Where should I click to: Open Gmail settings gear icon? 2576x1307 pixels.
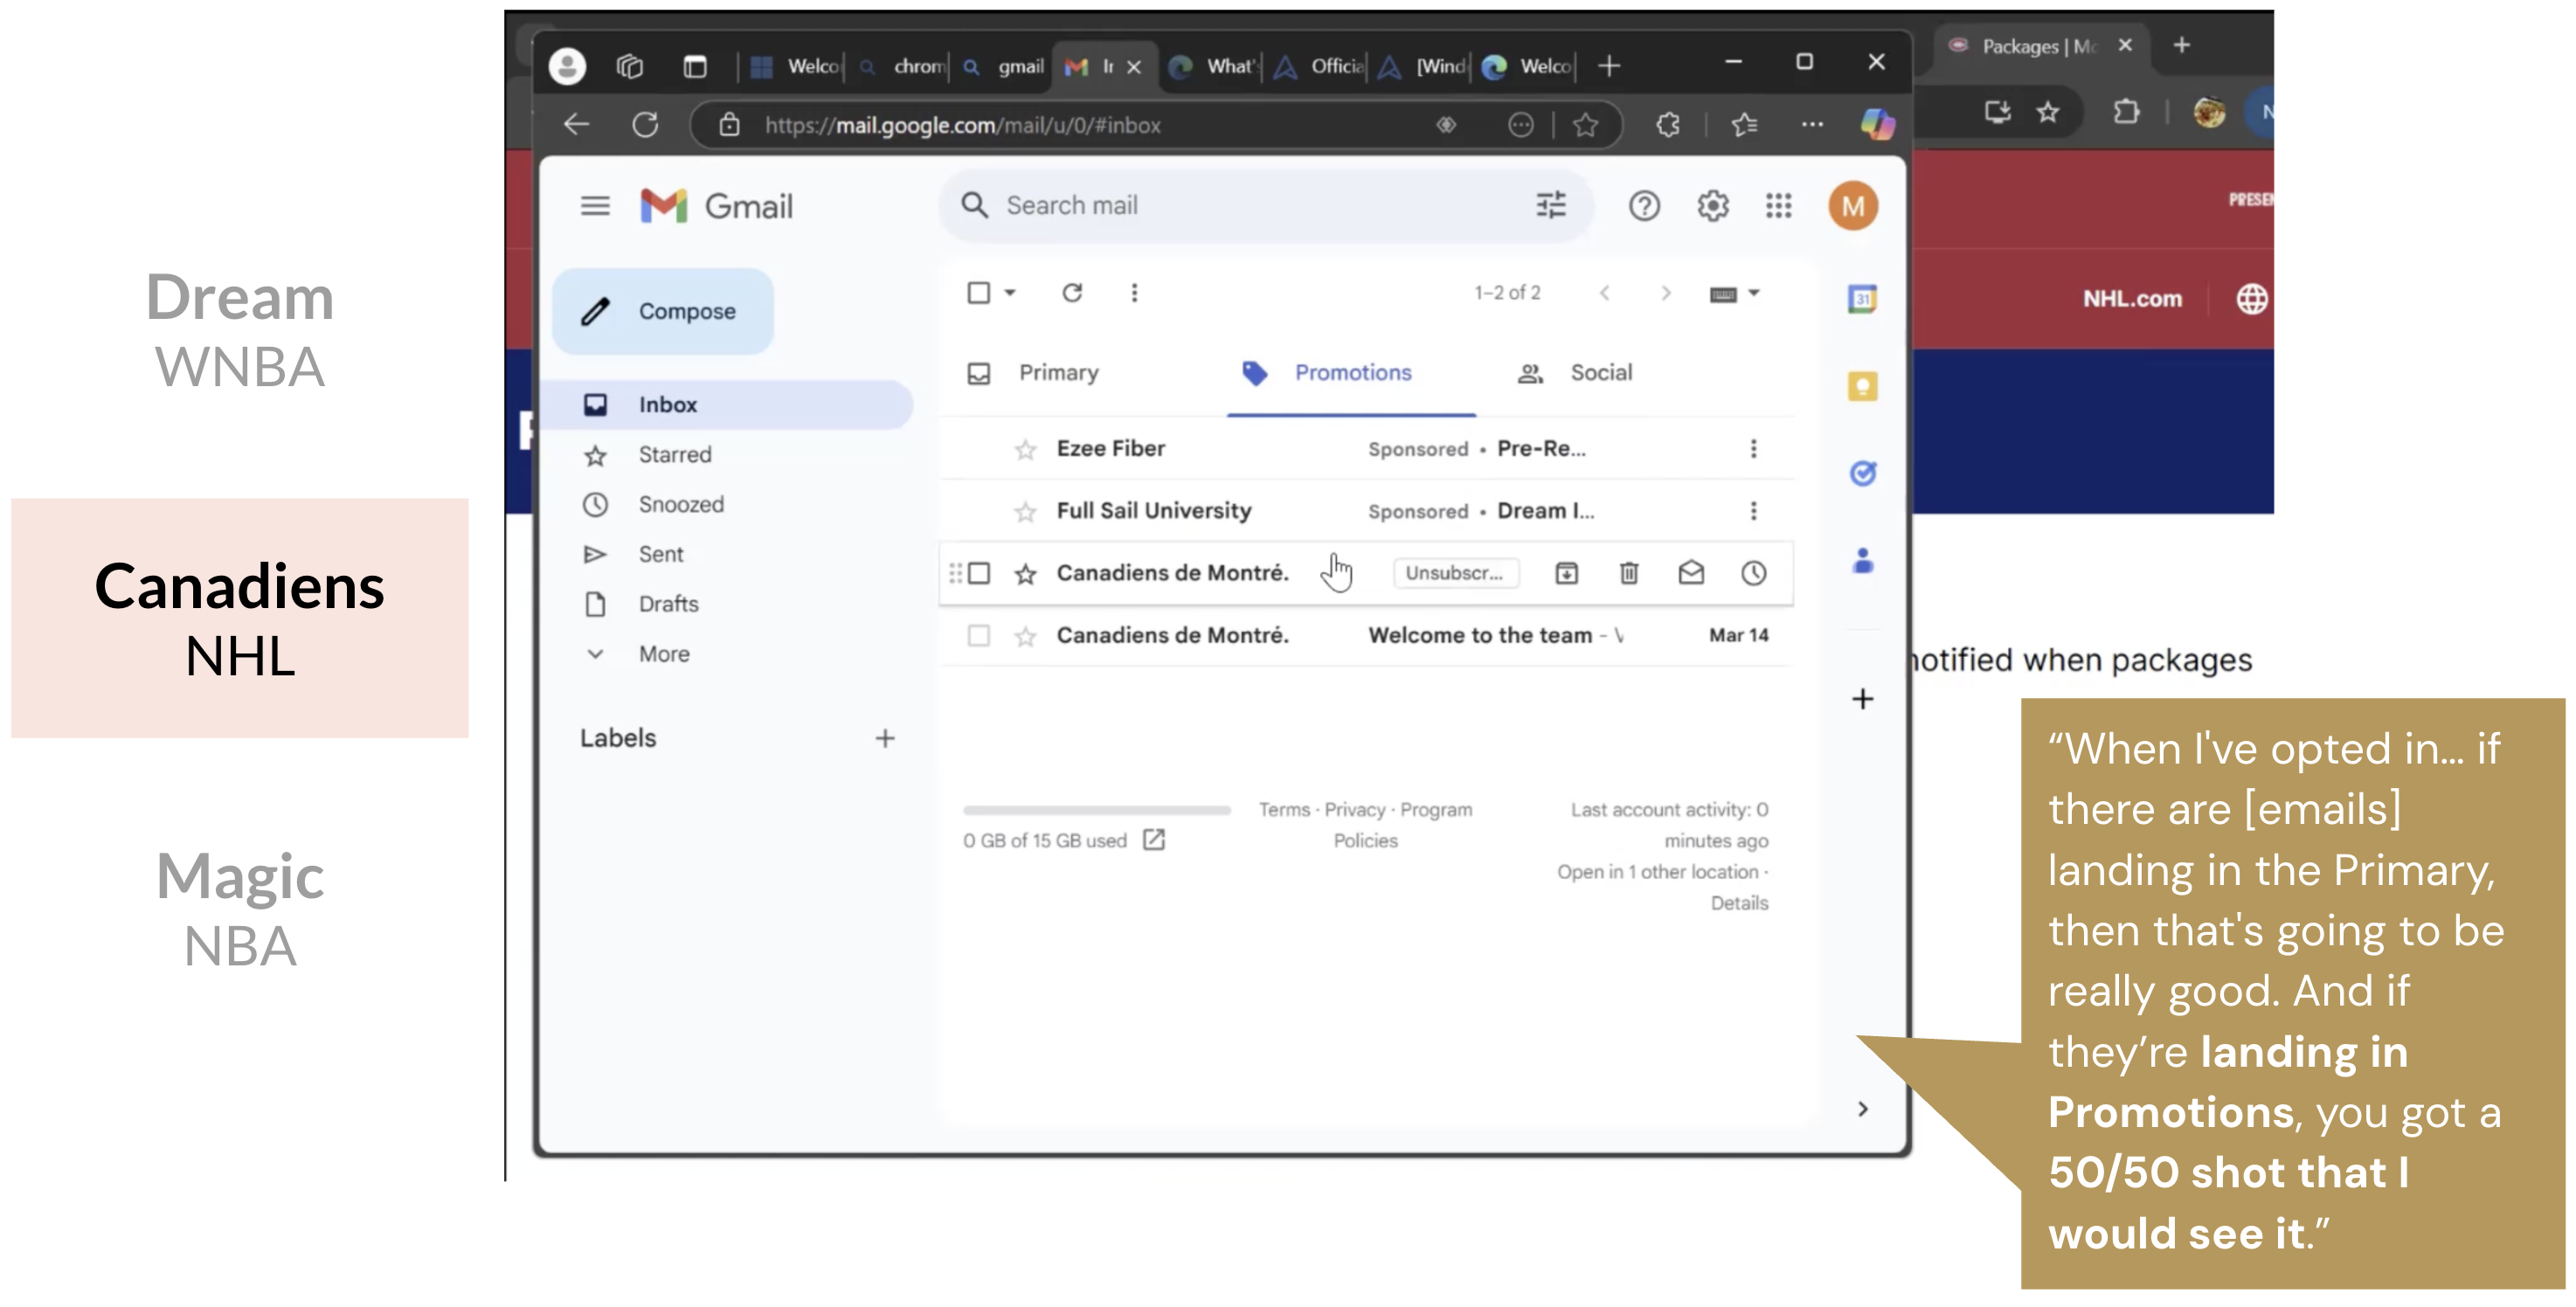(1712, 206)
